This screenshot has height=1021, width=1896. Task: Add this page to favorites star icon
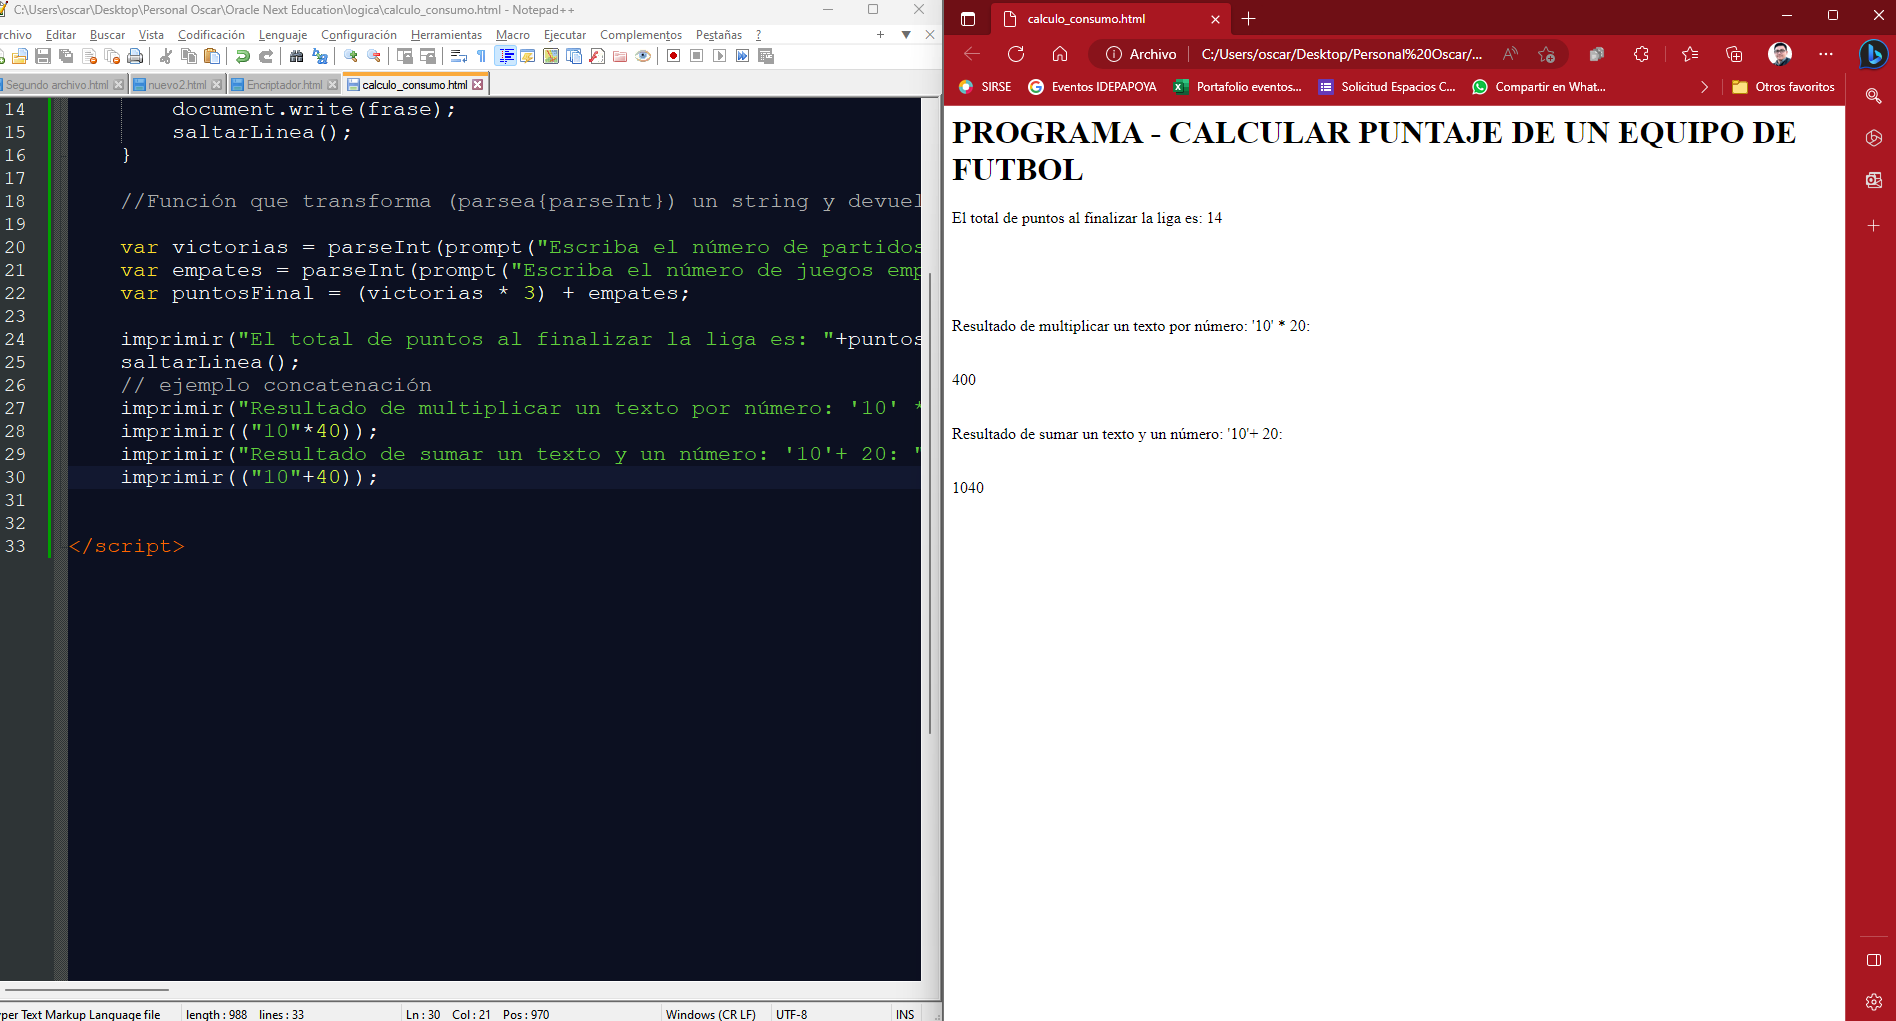[x=1547, y=54]
